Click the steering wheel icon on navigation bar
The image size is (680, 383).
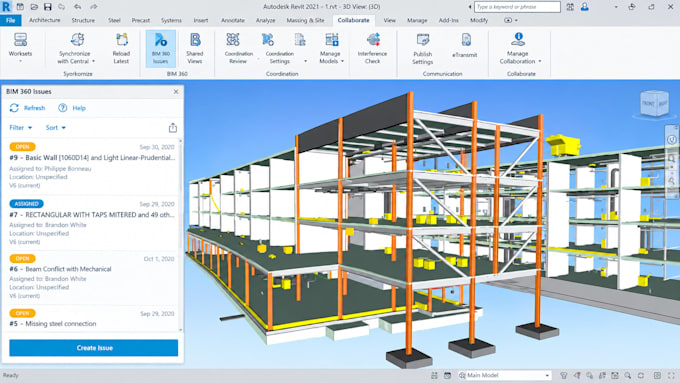point(672,140)
